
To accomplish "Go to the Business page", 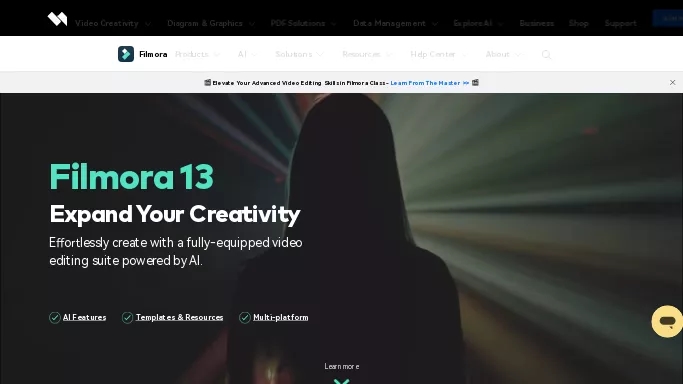I will point(536,23).
